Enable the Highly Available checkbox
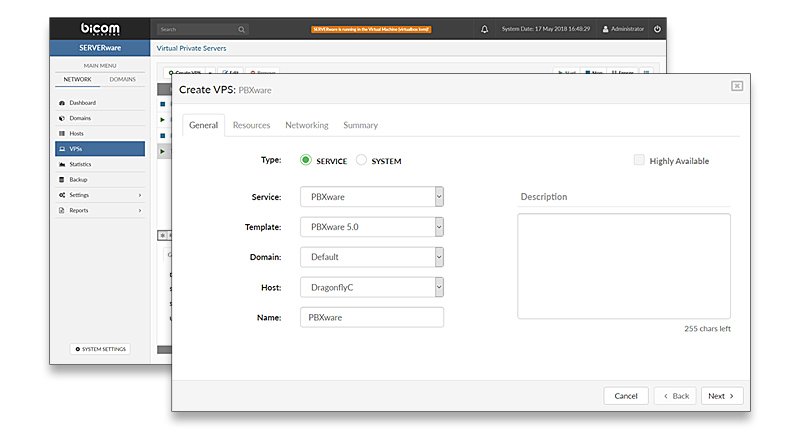Viewport: 800px width, 435px height. [639, 160]
